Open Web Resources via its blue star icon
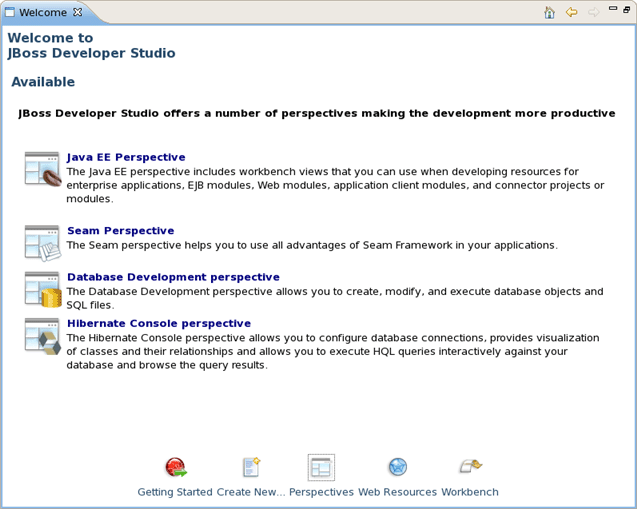Screen dimensions: 637x509 point(397,467)
